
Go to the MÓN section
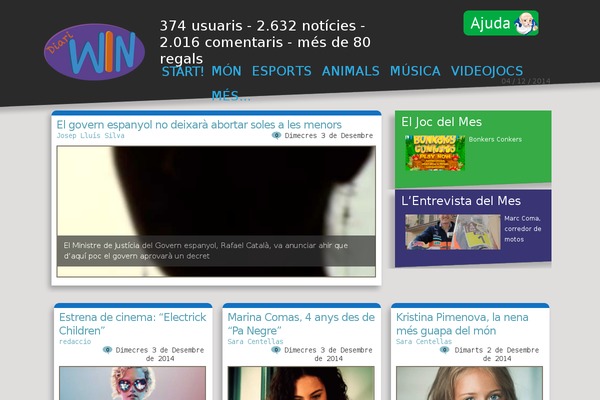226,71
